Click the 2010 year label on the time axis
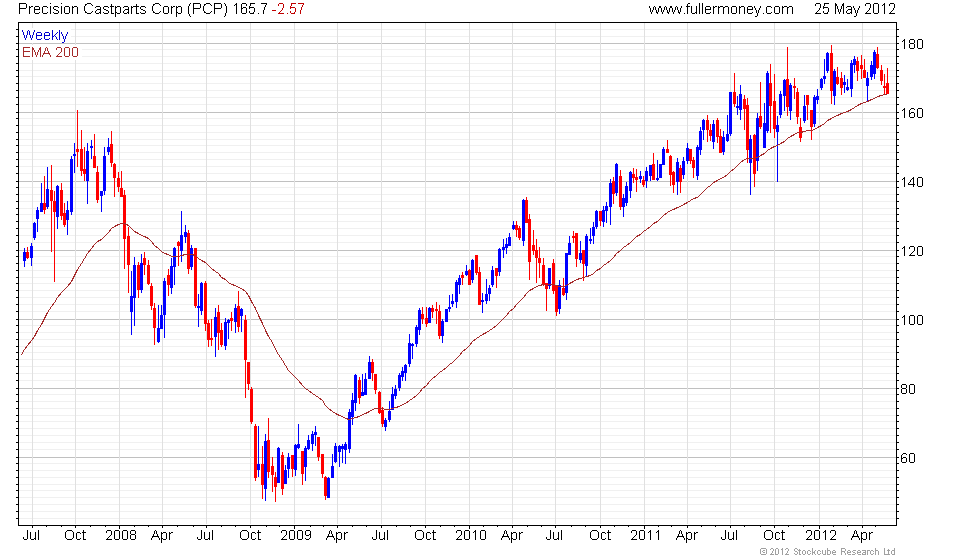 tap(471, 536)
